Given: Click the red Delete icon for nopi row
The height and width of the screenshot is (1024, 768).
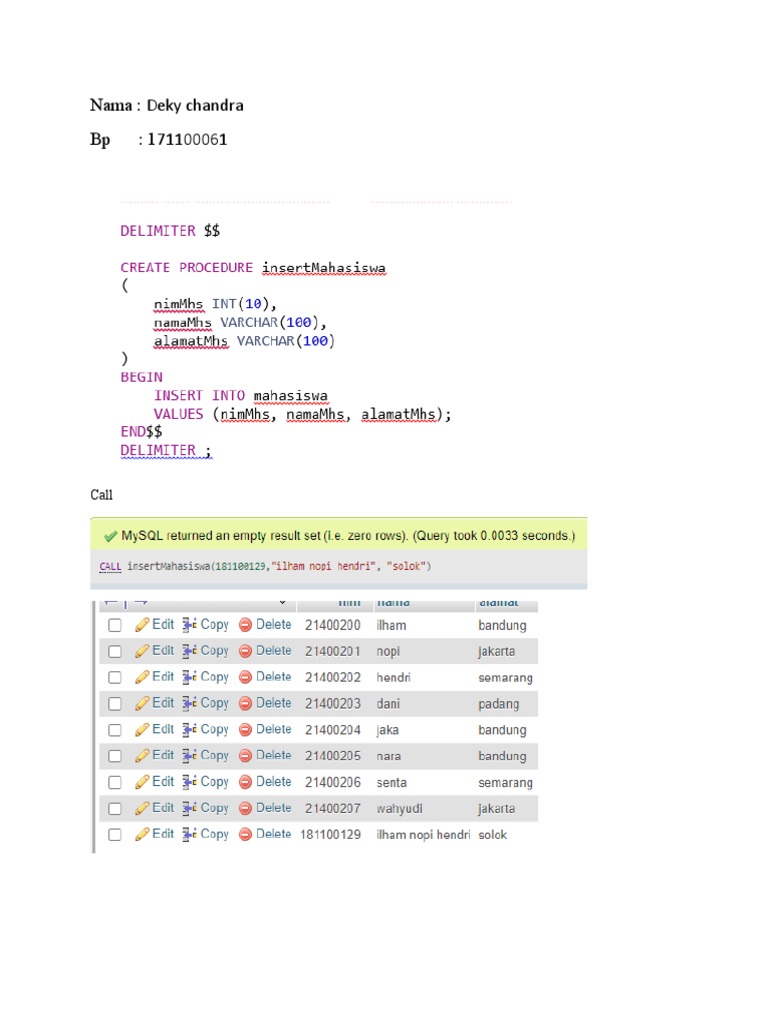Looking at the screenshot, I should 246,651.
